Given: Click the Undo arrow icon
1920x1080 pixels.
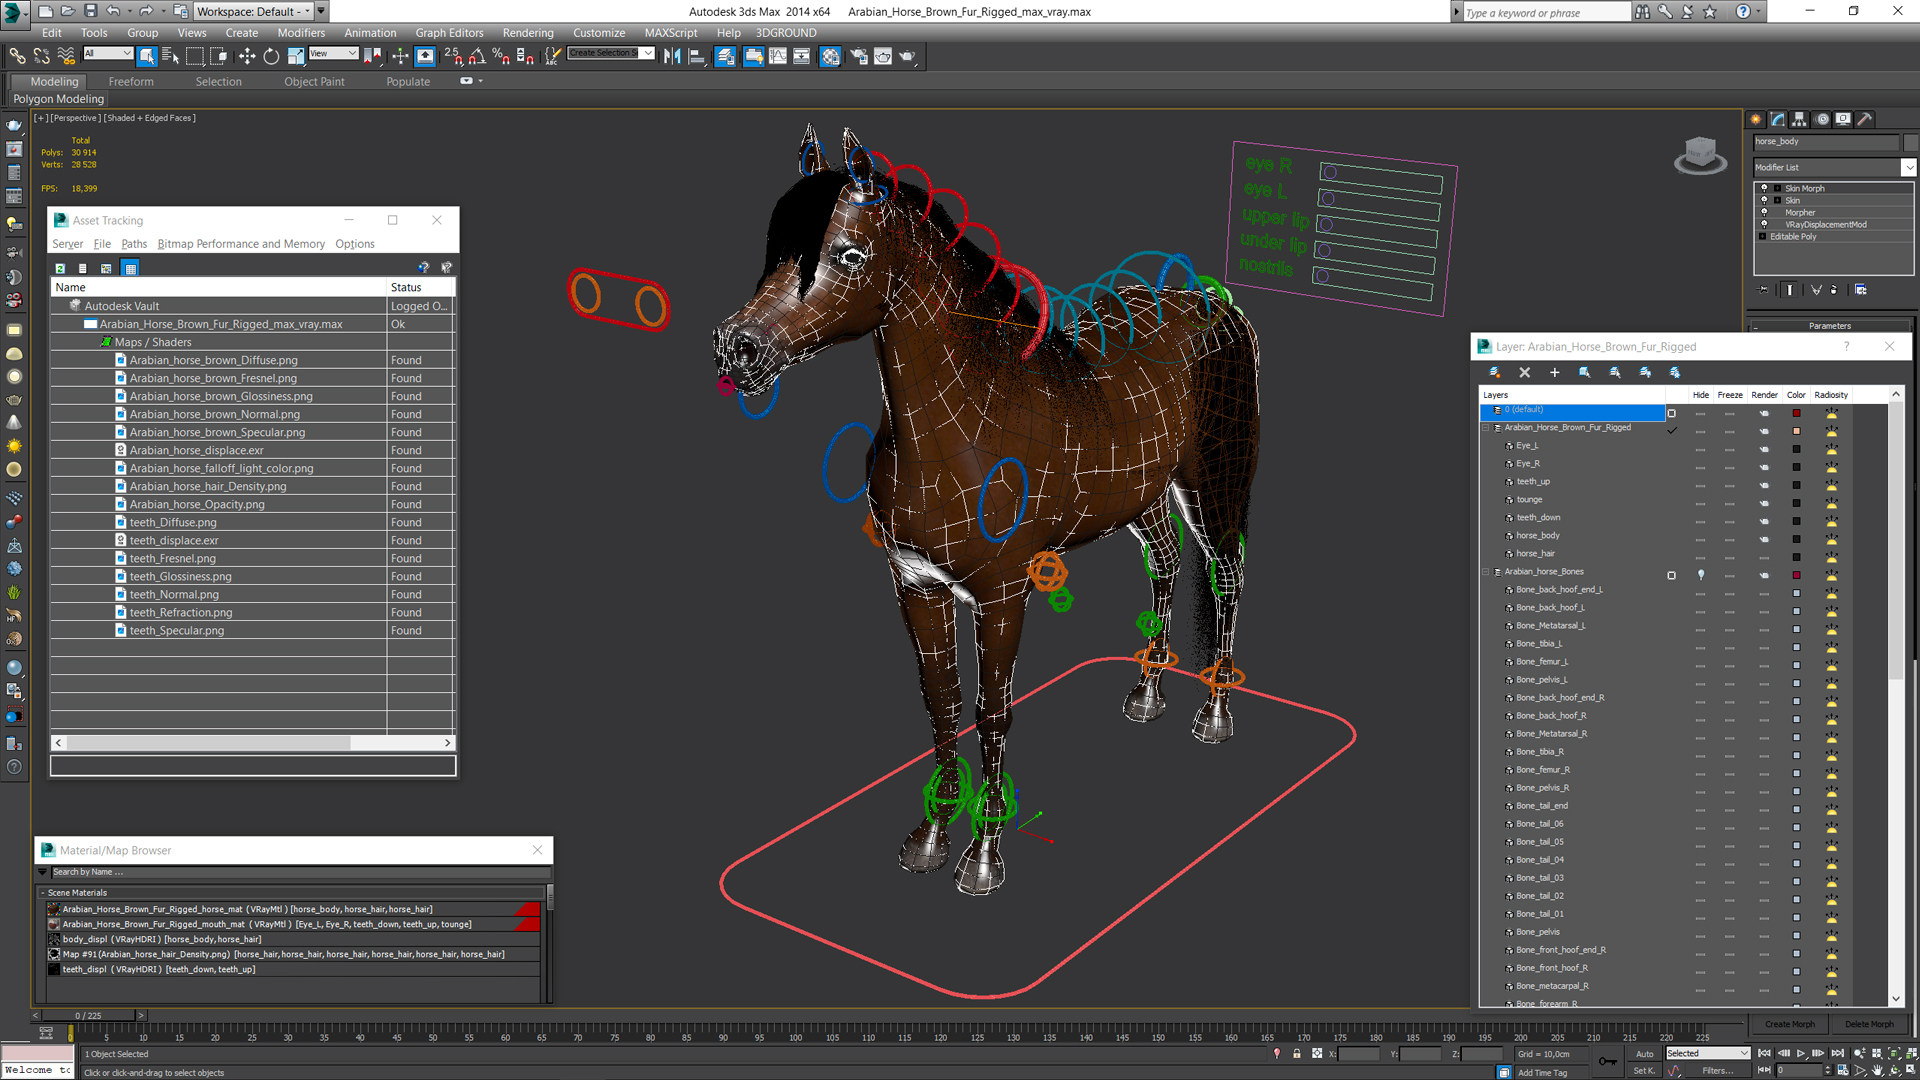Looking at the screenshot, I should [113, 11].
